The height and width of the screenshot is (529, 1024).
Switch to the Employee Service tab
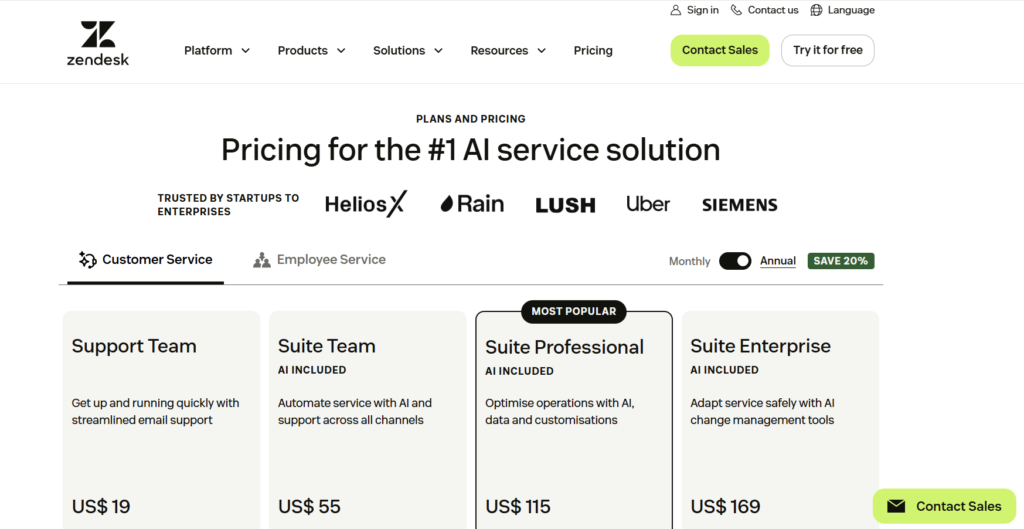point(330,260)
